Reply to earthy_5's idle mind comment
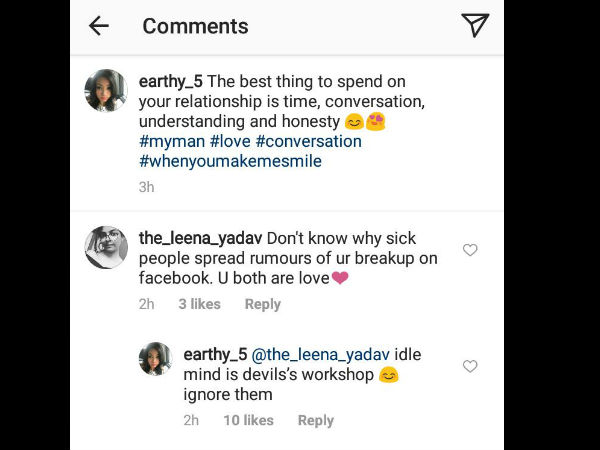The image size is (600, 450). (316, 421)
